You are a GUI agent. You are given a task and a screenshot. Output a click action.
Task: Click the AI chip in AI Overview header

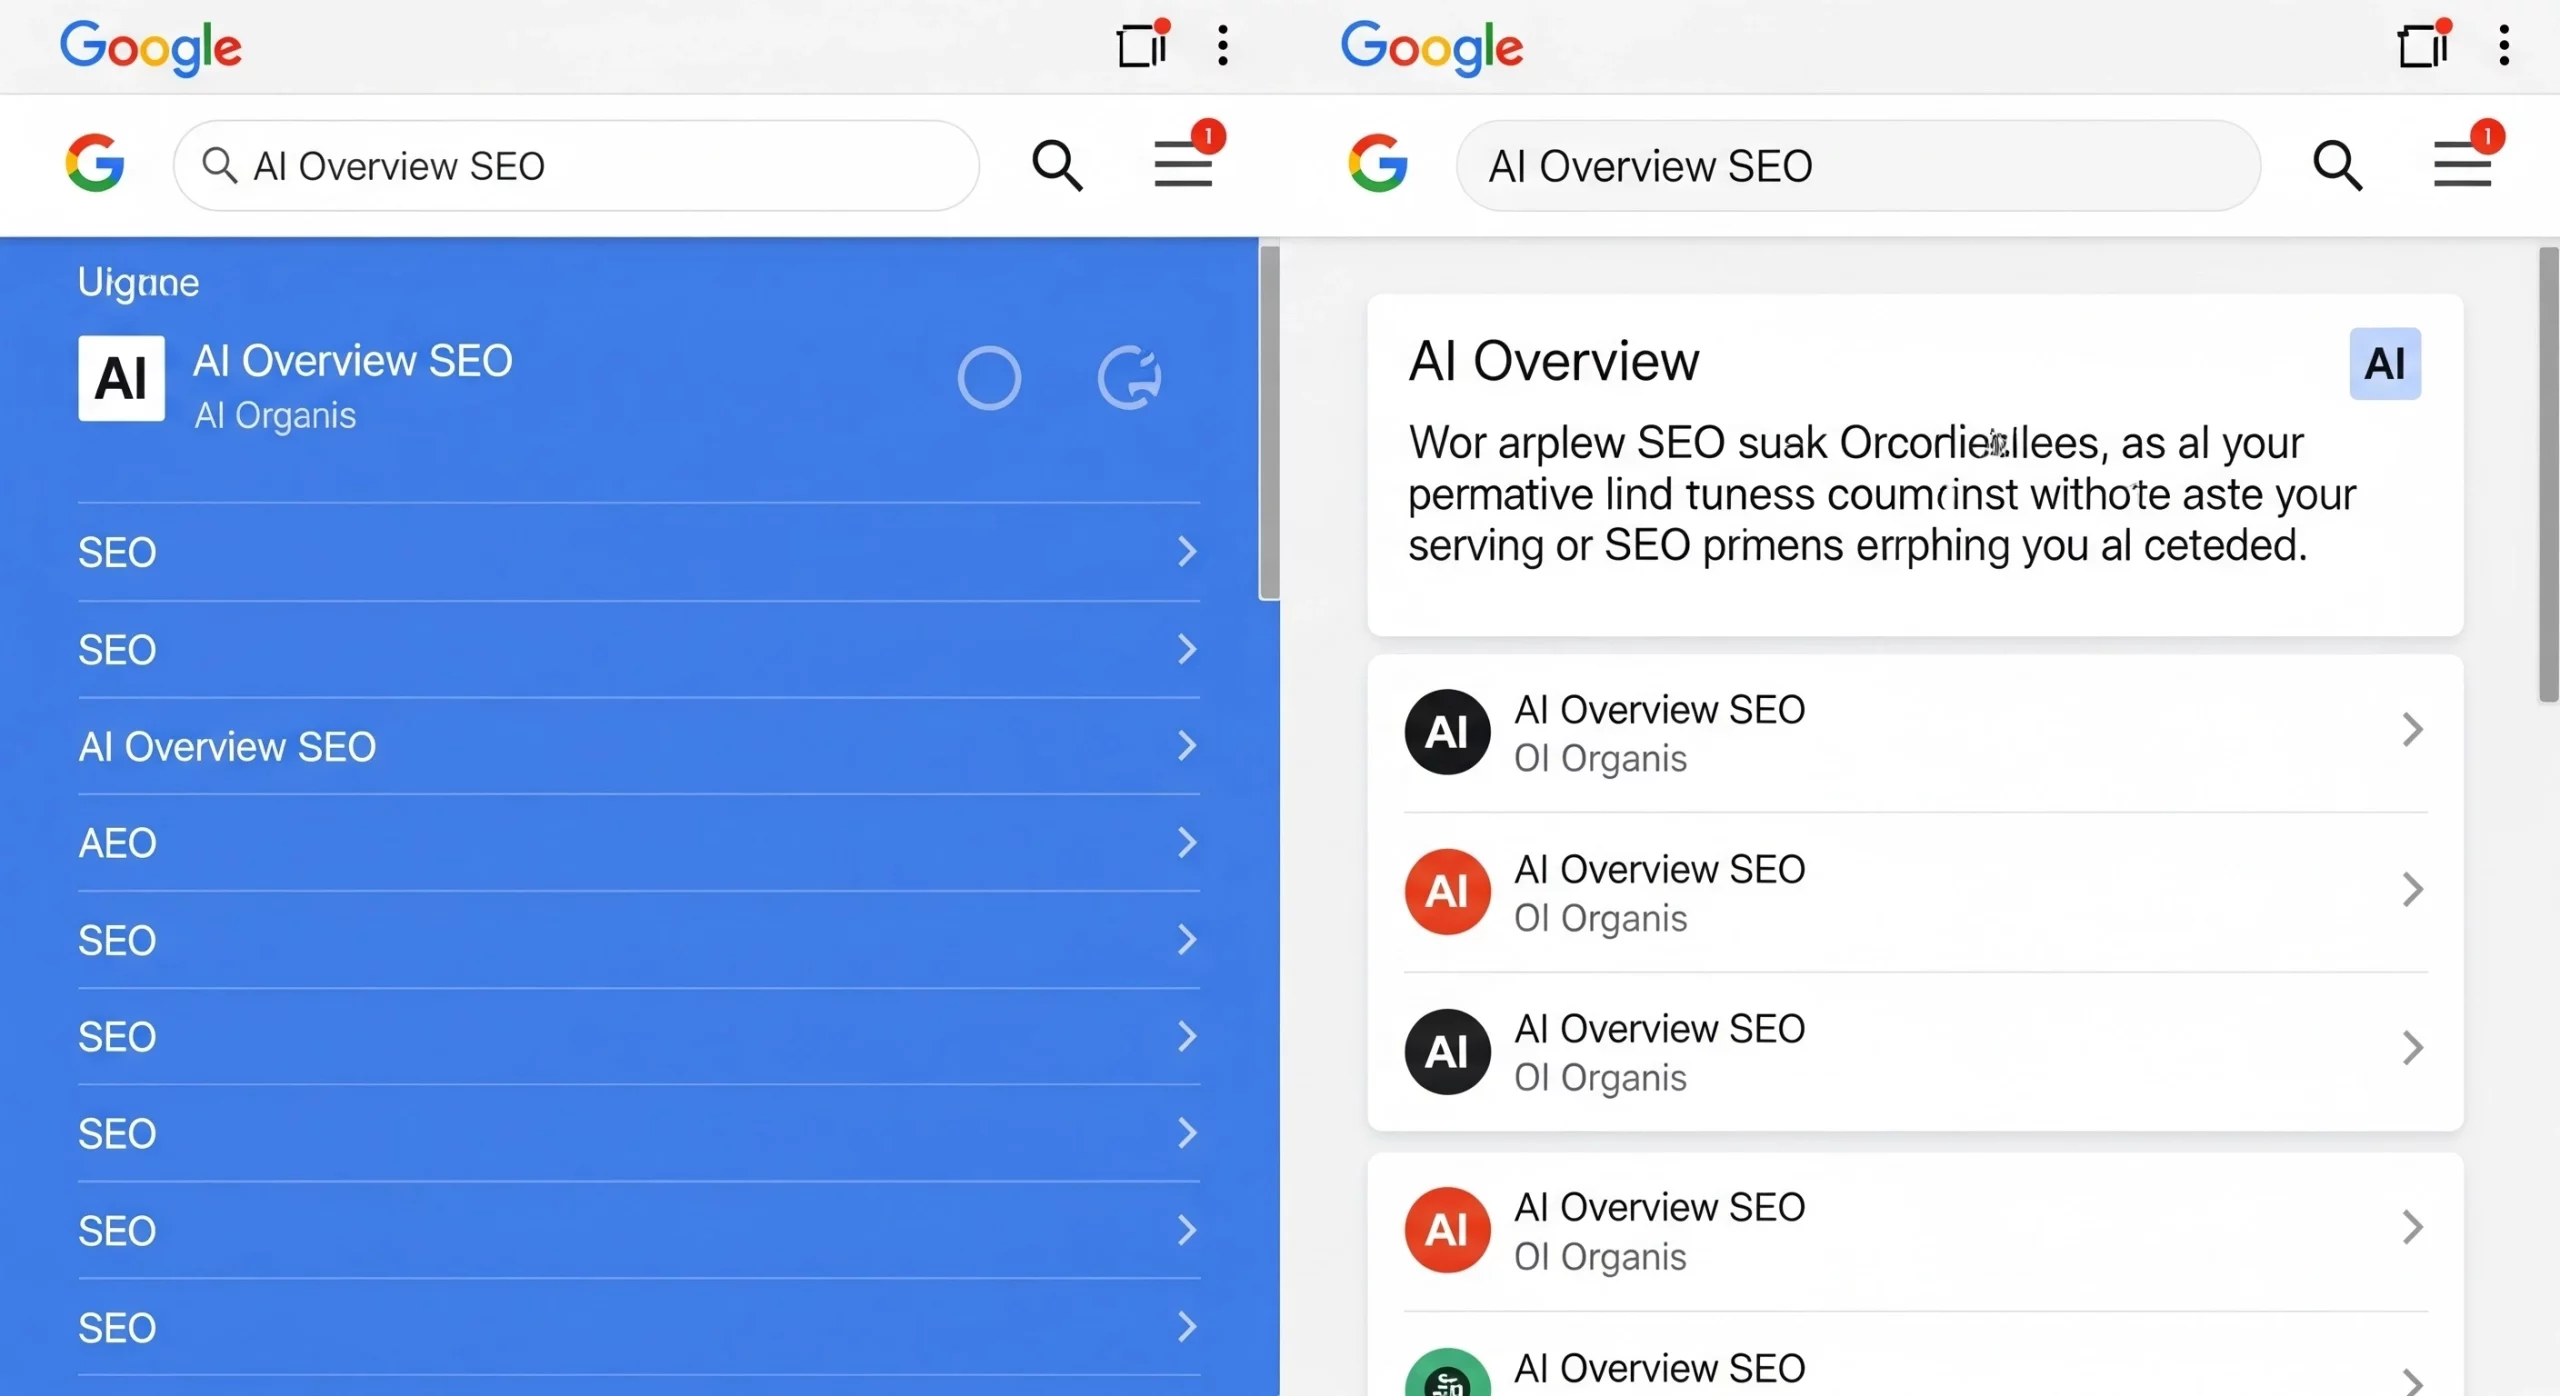pos(2385,363)
